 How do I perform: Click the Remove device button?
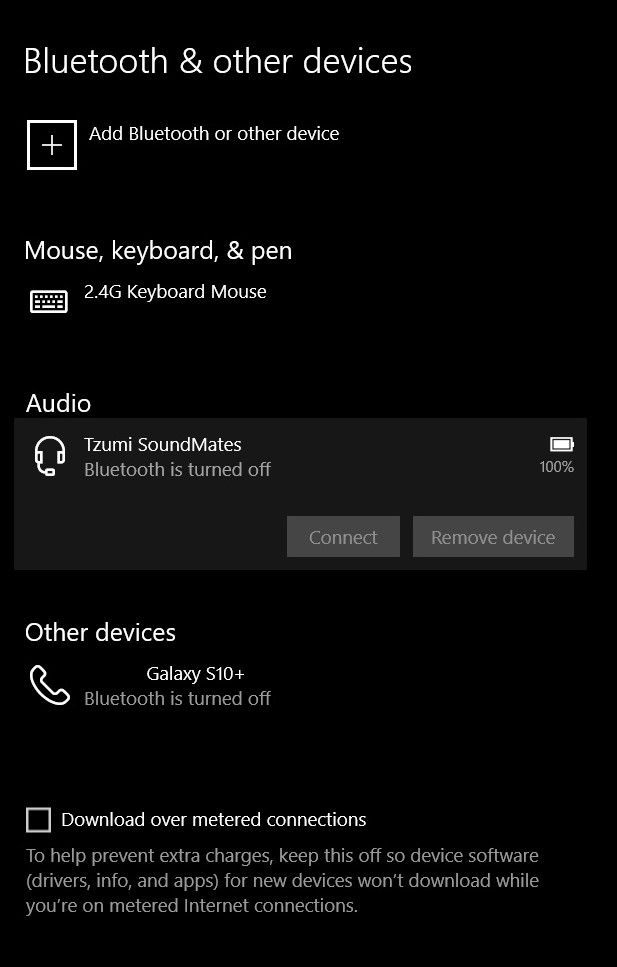(493, 537)
